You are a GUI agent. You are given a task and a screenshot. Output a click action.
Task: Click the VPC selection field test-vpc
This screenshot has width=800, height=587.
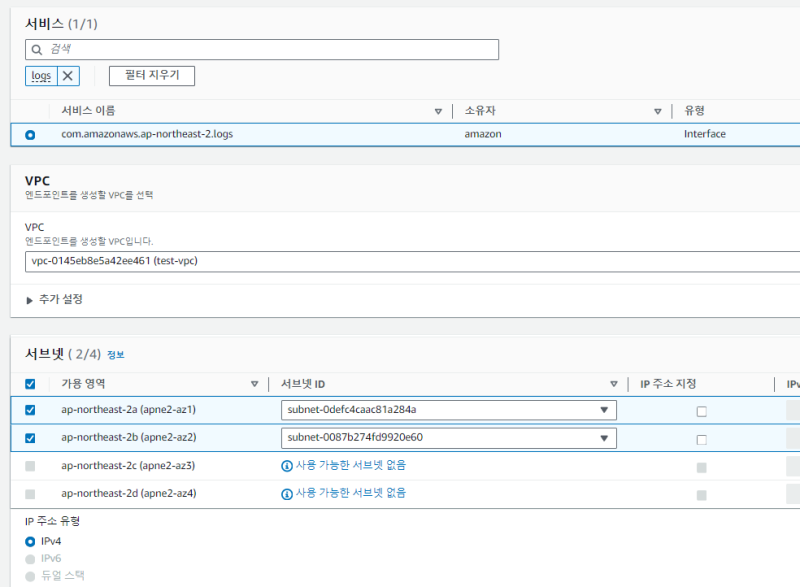400,262
